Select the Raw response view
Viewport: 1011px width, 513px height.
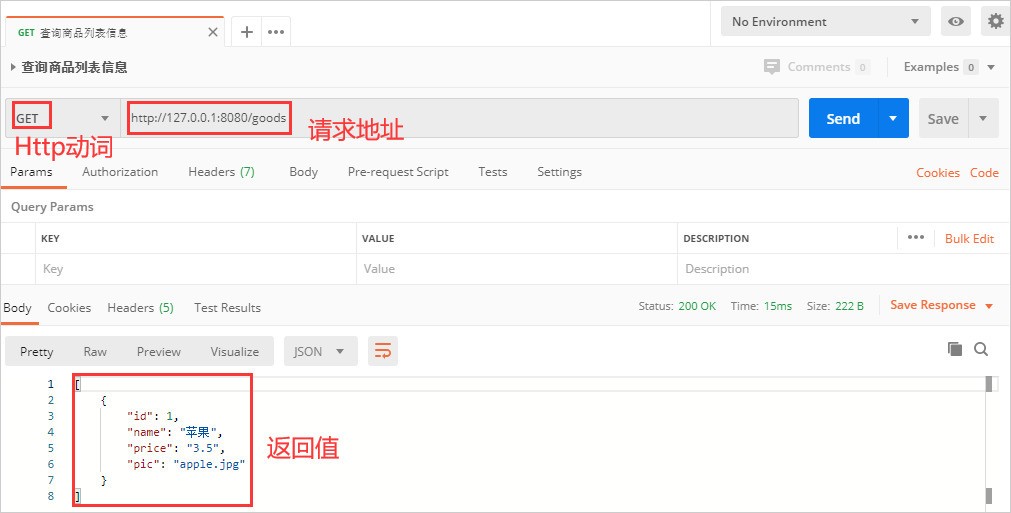click(95, 351)
